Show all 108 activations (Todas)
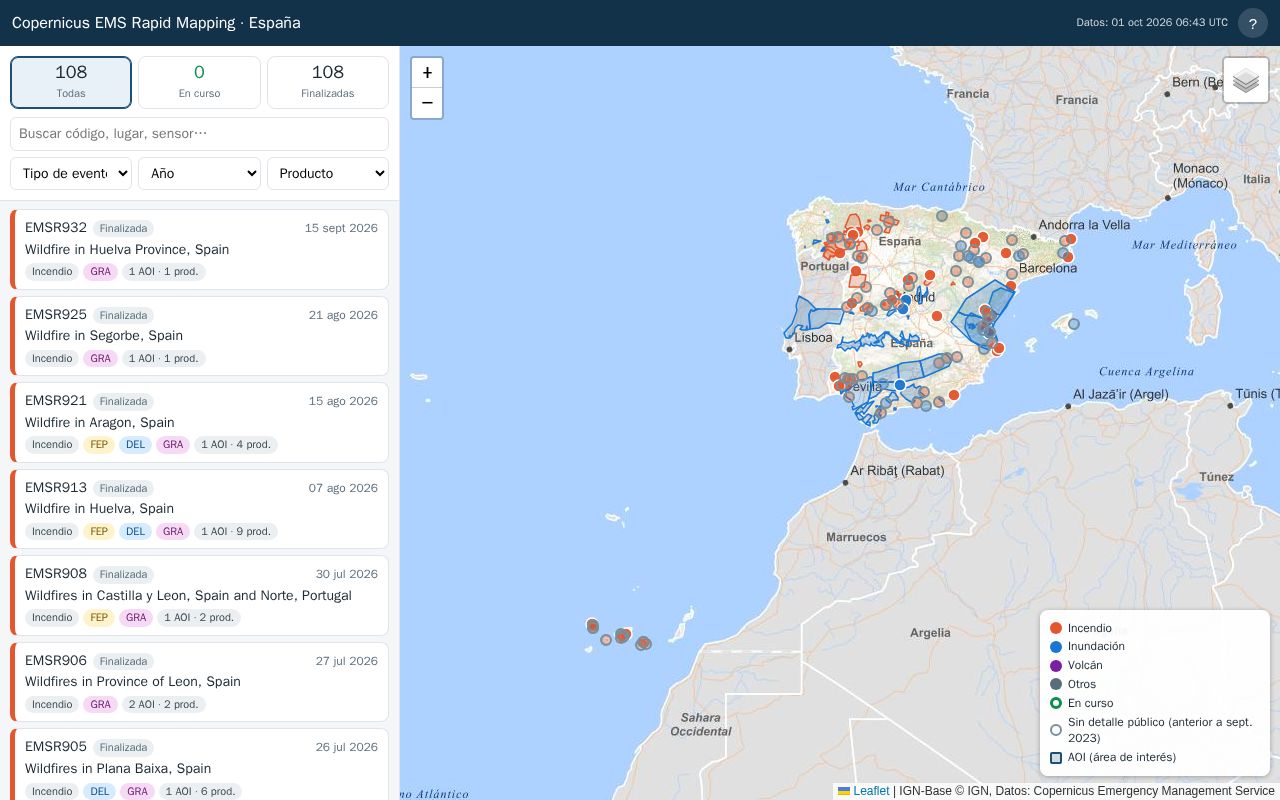 pyautogui.click(x=71, y=82)
